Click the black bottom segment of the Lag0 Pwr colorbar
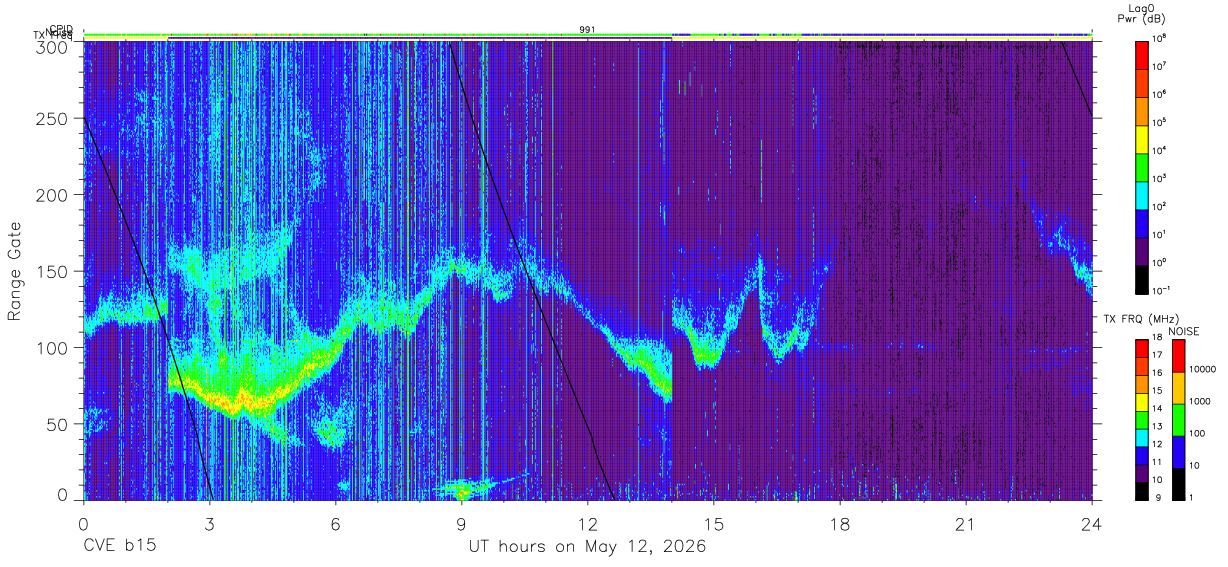The height and width of the screenshot is (567, 1228). tap(1143, 279)
